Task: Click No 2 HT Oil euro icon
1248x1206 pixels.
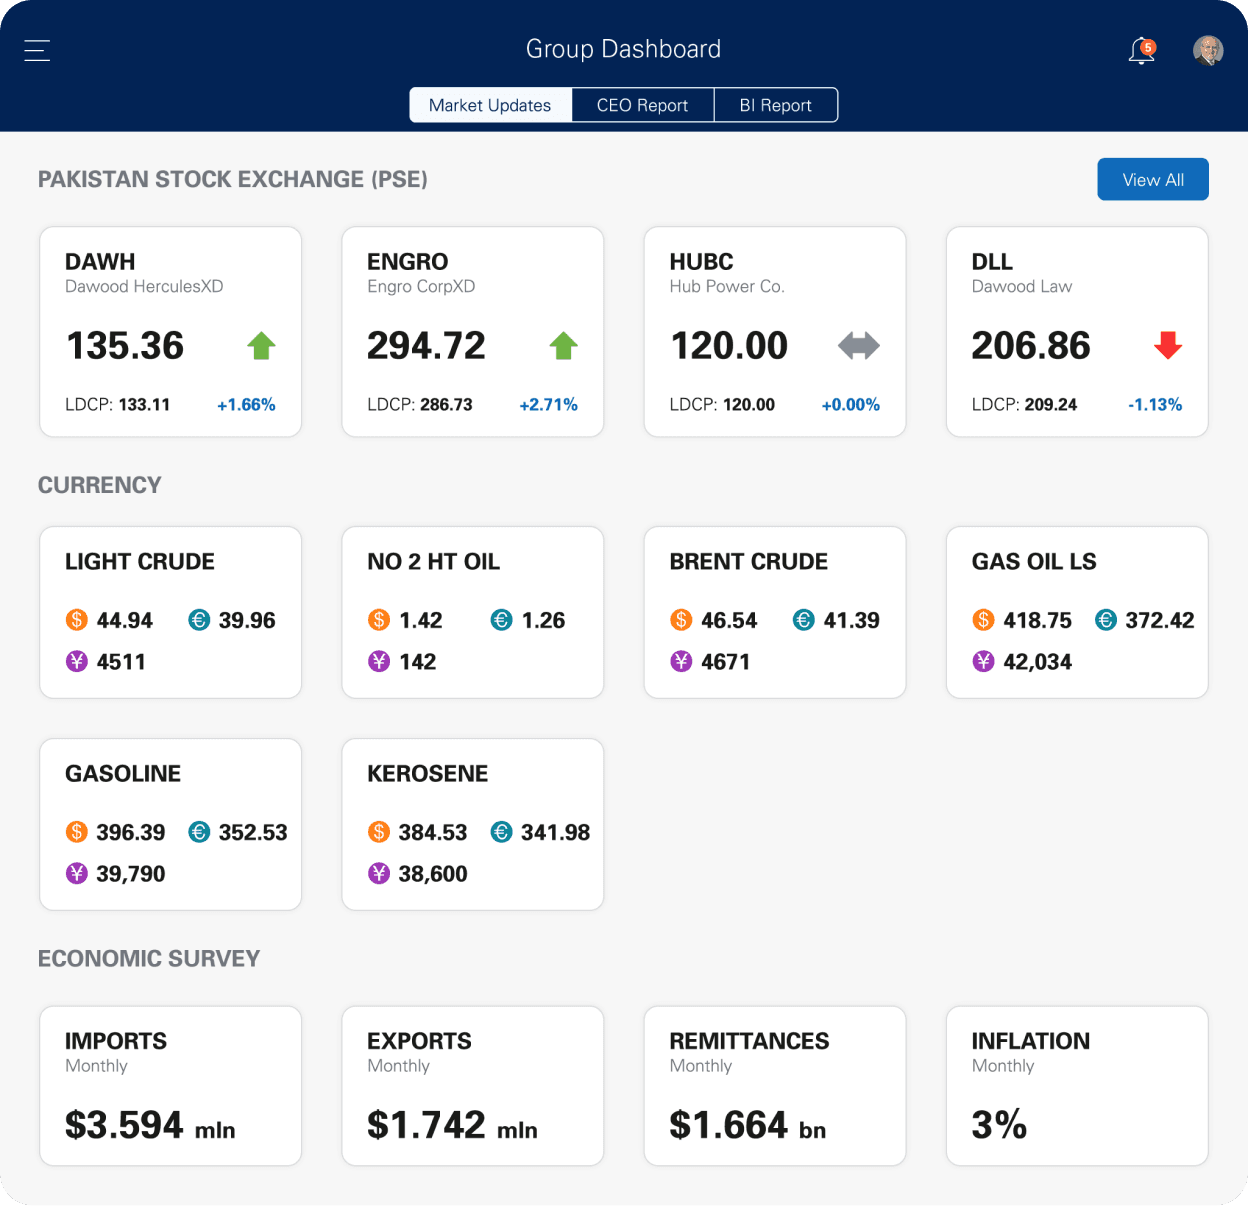Action: click(x=502, y=620)
